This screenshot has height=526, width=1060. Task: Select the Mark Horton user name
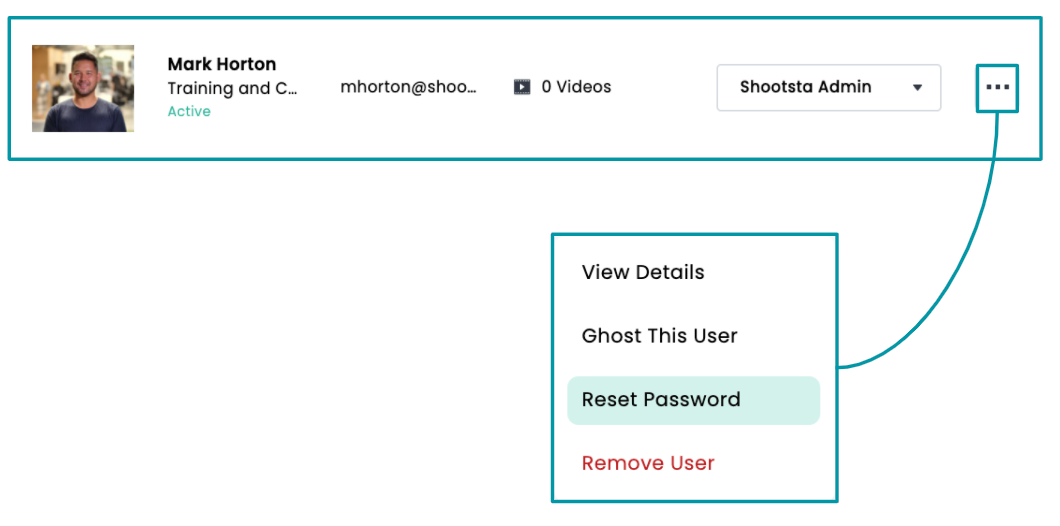(x=222, y=64)
